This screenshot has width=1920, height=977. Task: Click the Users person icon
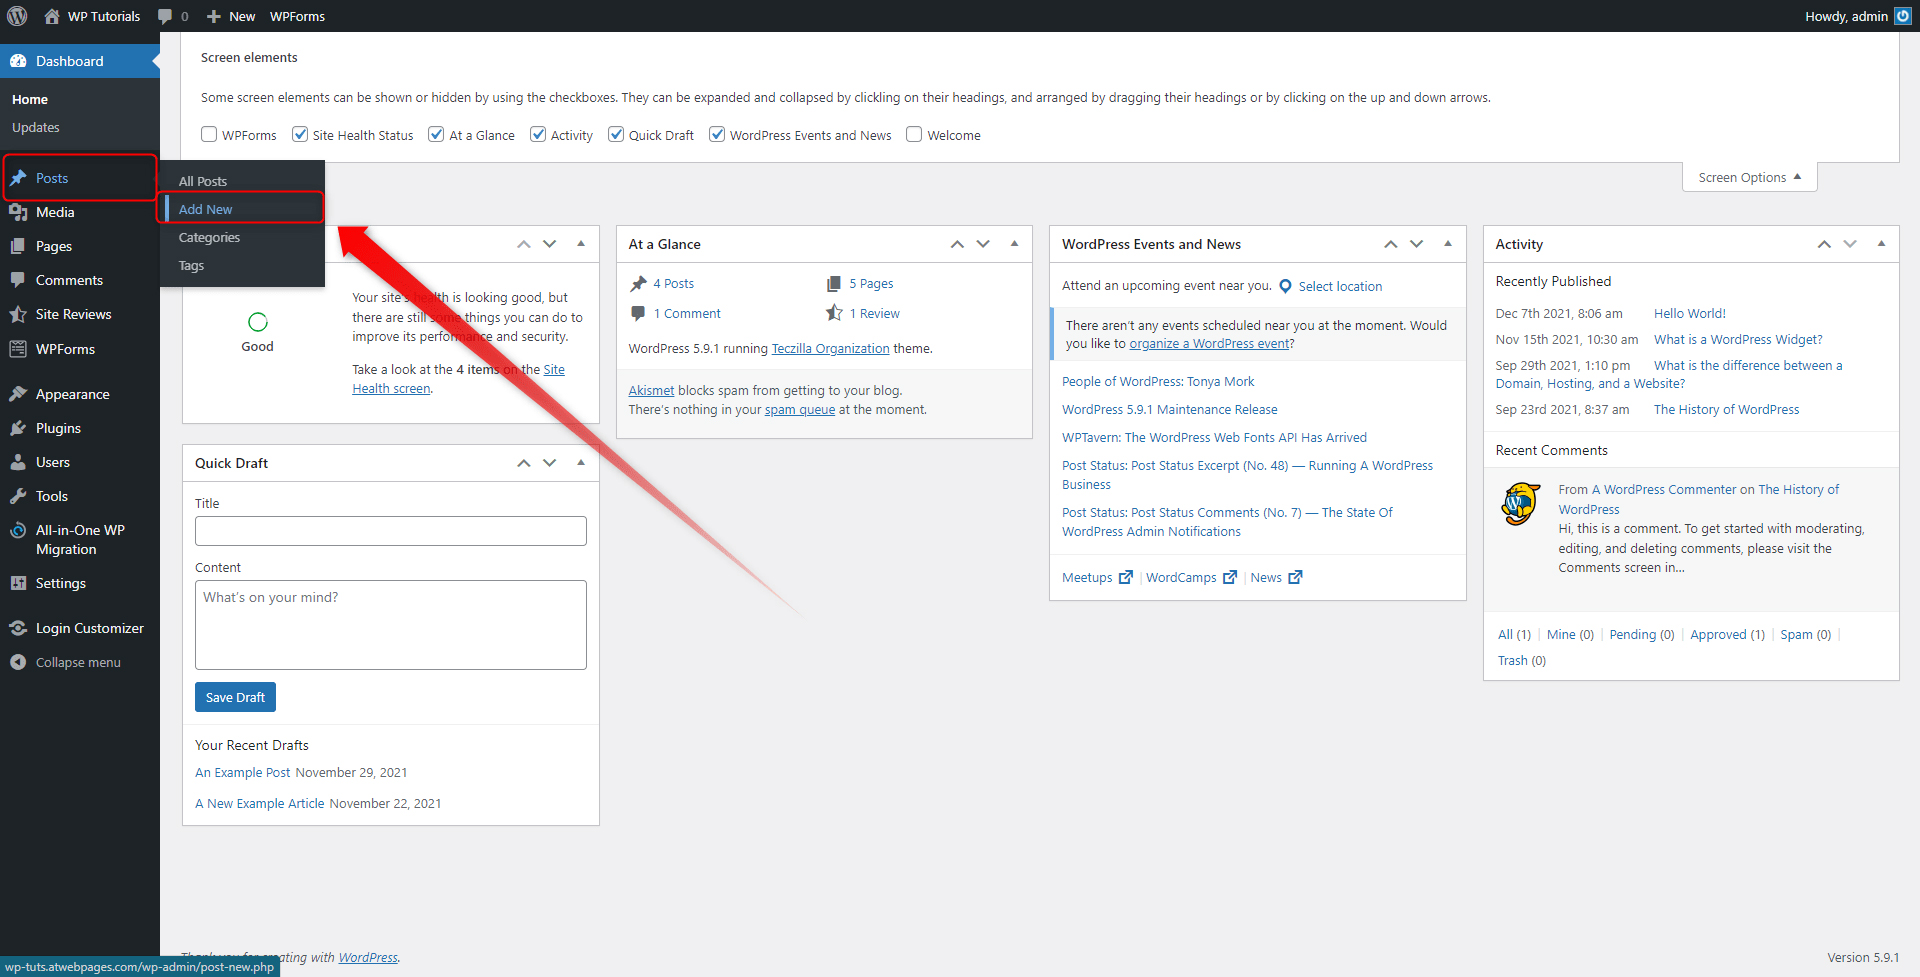click(x=18, y=462)
